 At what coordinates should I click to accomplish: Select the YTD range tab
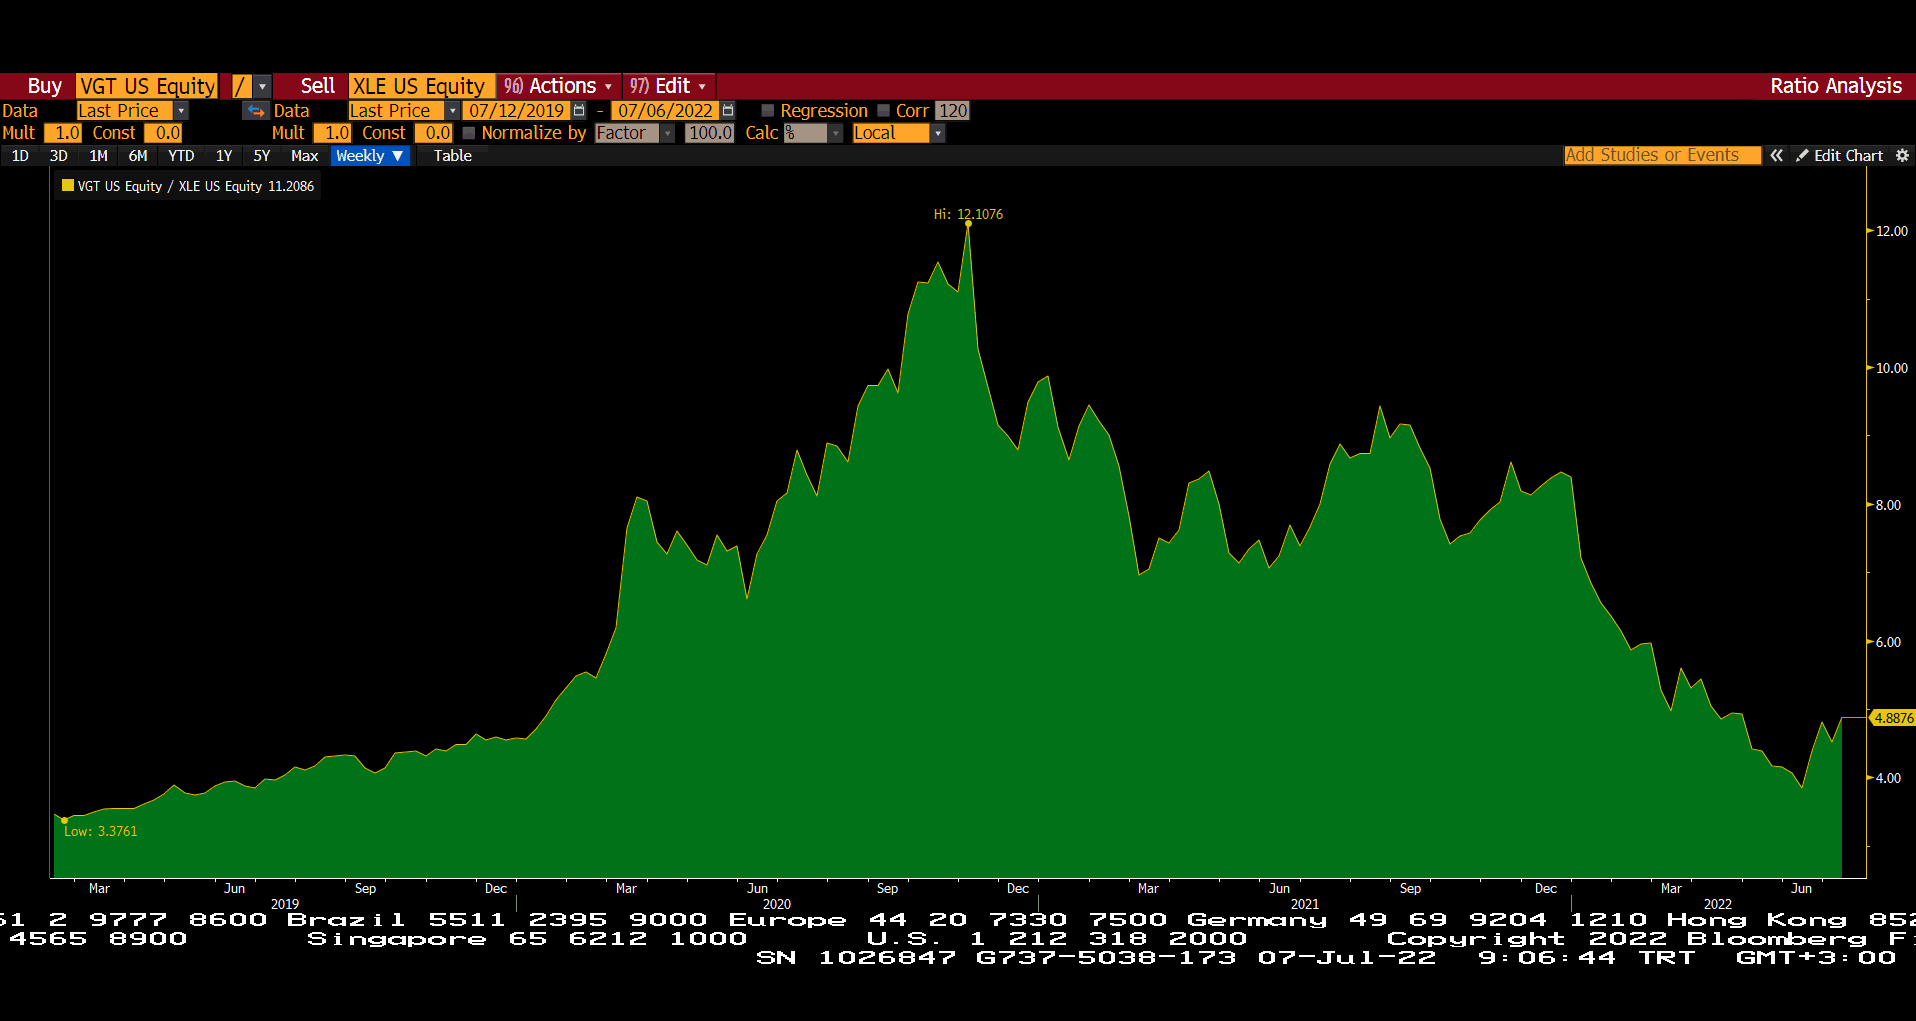tap(181, 155)
